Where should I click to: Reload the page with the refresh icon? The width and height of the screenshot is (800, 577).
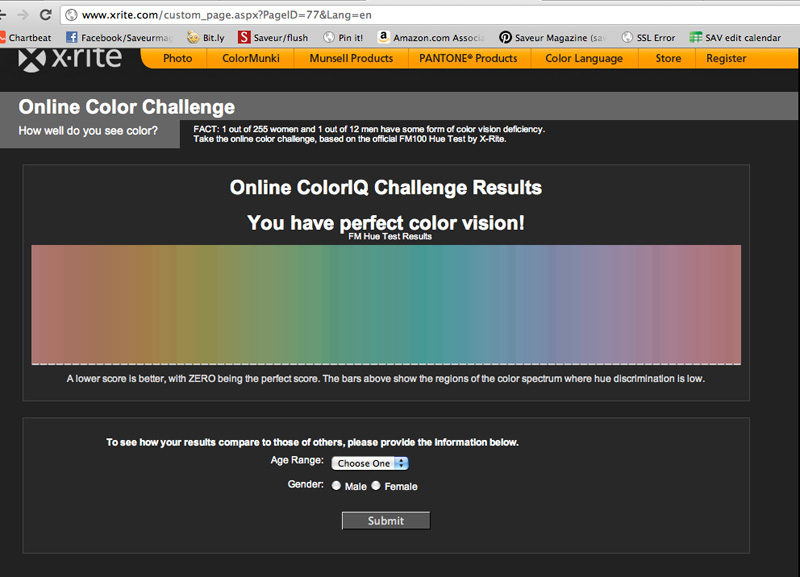[46, 15]
